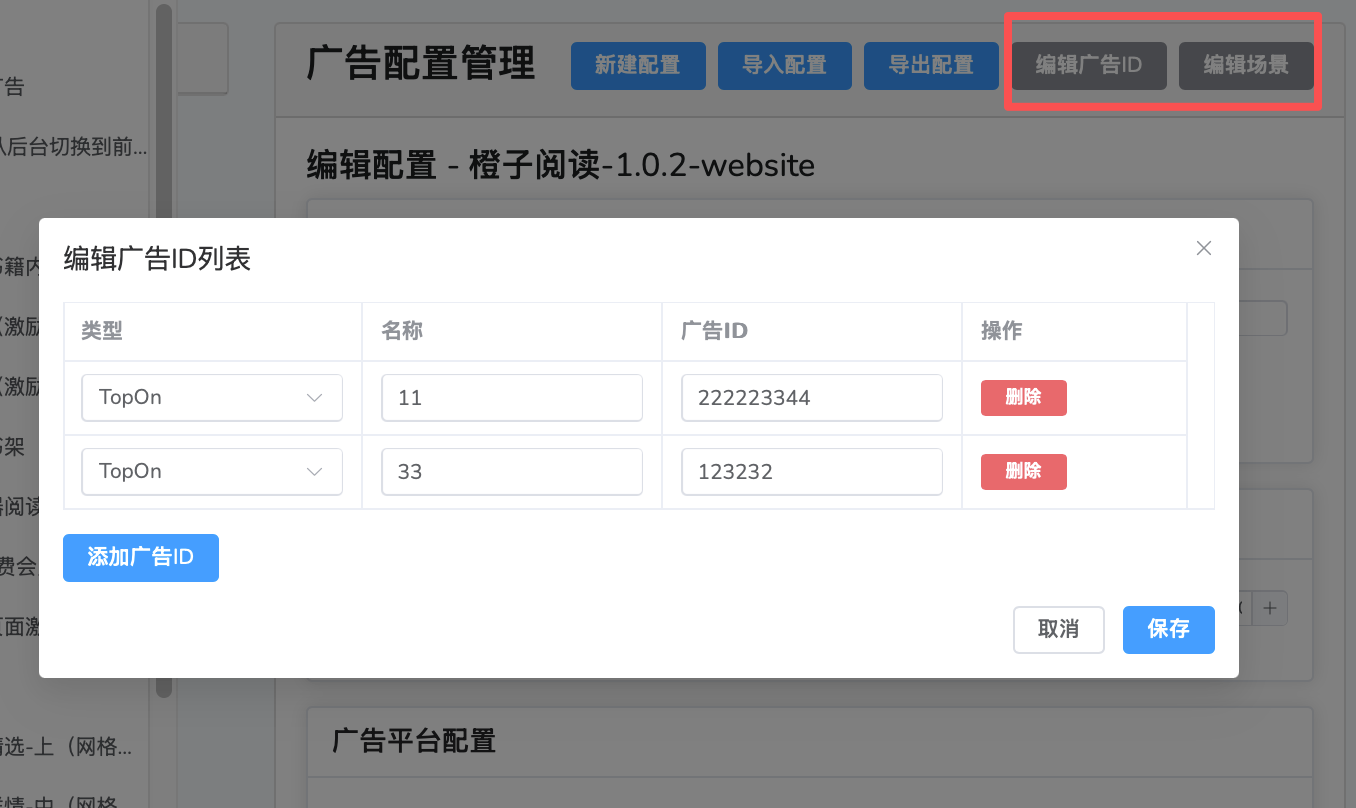Click the 新建配置 button
The height and width of the screenshot is (808, 1356).
638,66
